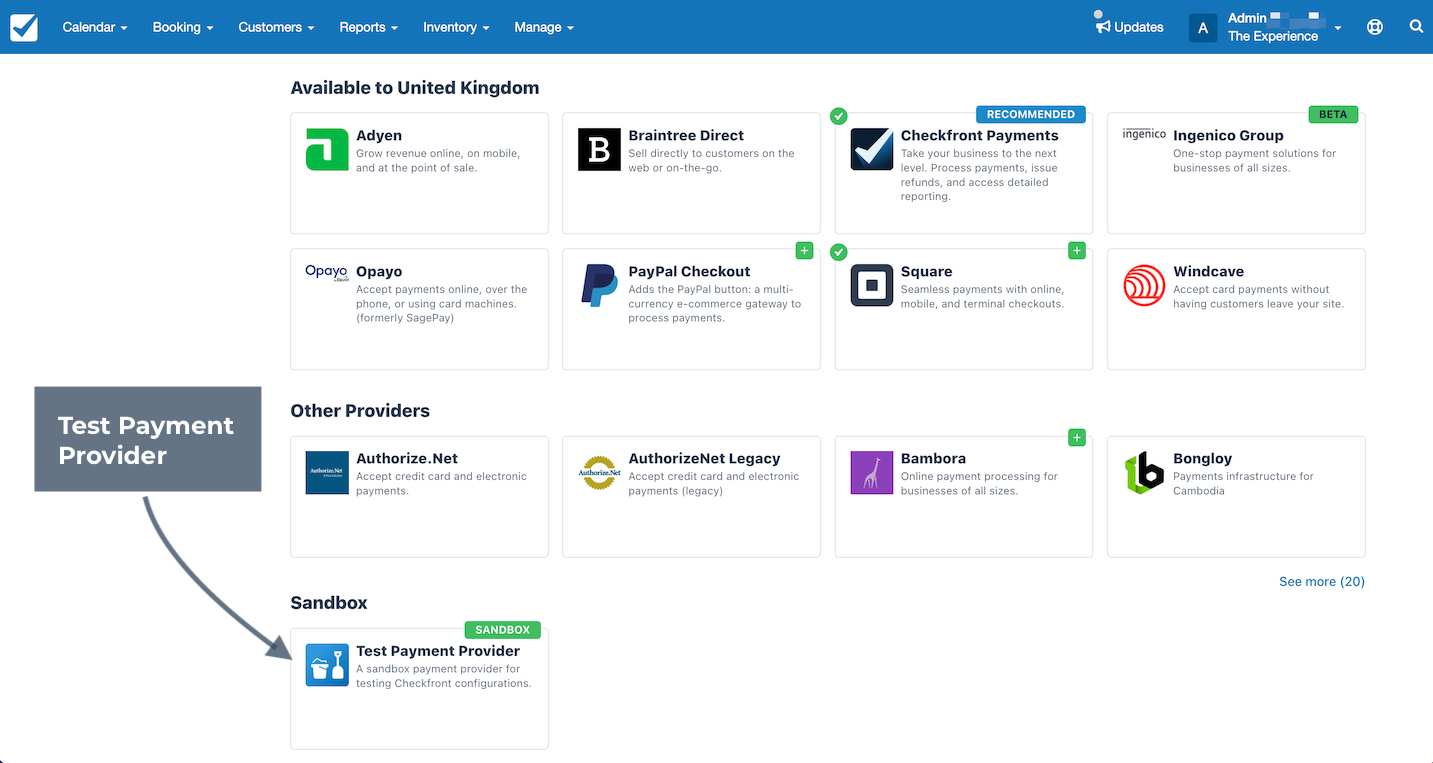Click the green plus on Square card

(1076, 250)
